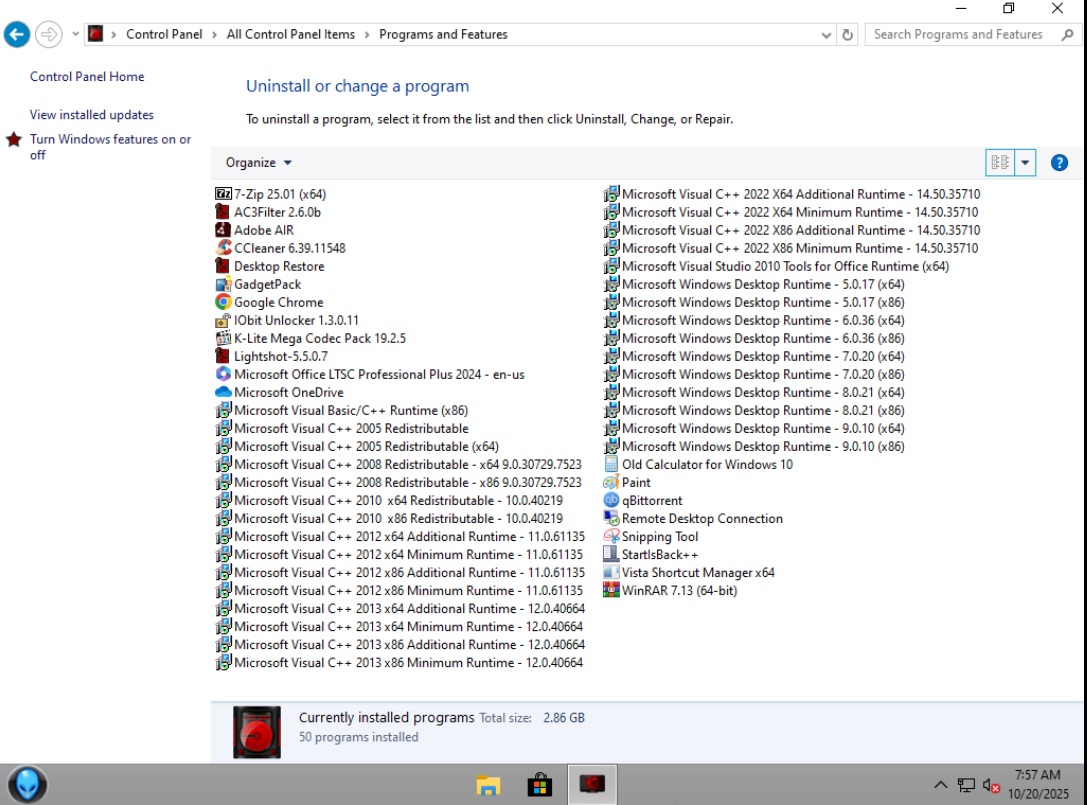Click the StartIsBack++ icon
The width and height of the screenshot is (1087, 805).
(611, 555)
